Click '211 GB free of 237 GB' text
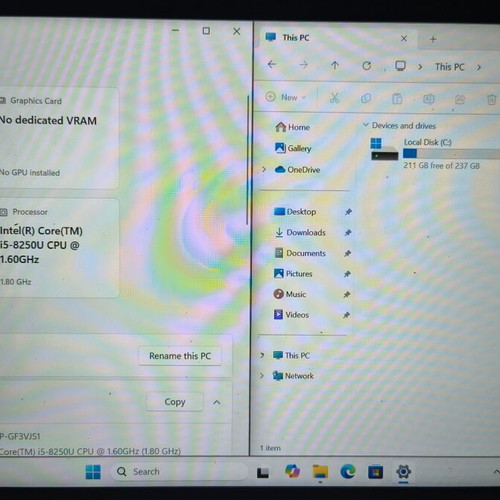 (x=441, y=165)
